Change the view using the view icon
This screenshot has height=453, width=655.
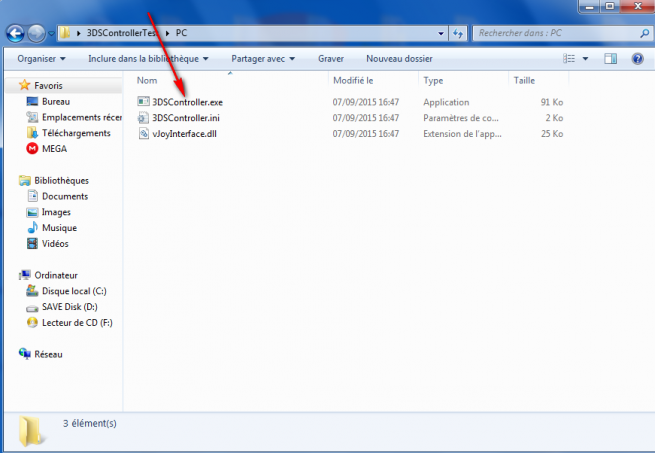point(569,59)
